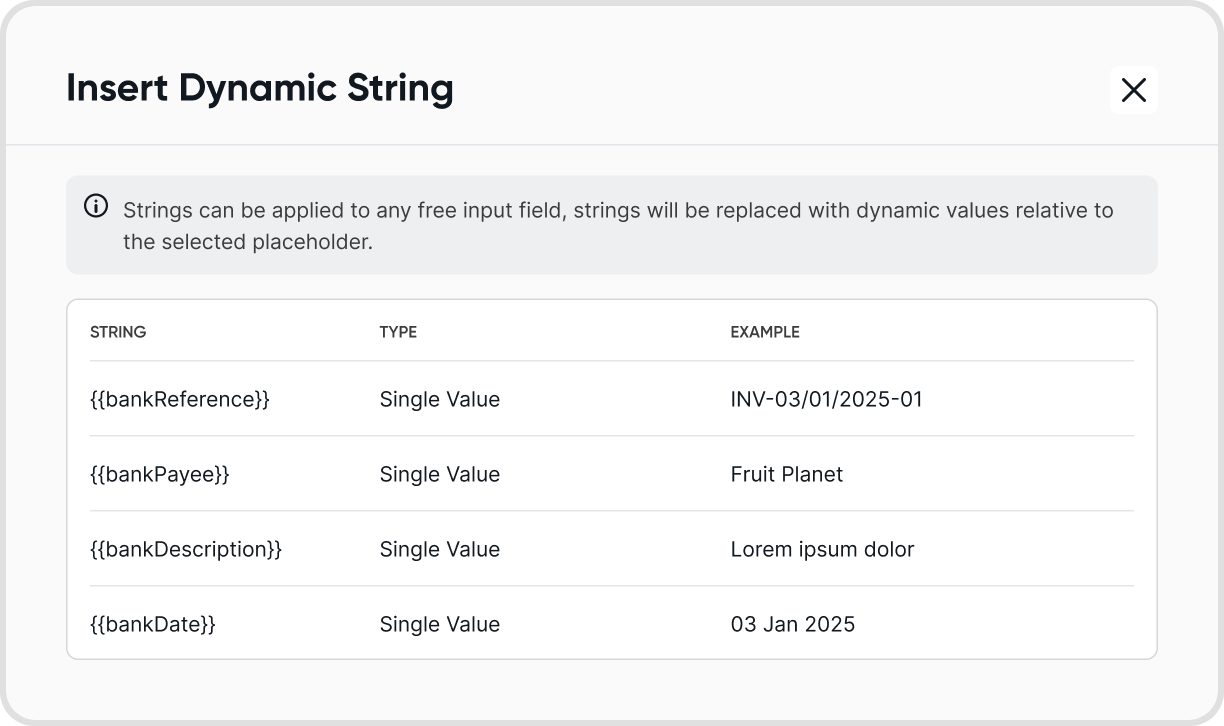The height and width of the screenshot is (726, 1224).
Task: Select the {{bankPayee}} string
Action: point(160,475)
